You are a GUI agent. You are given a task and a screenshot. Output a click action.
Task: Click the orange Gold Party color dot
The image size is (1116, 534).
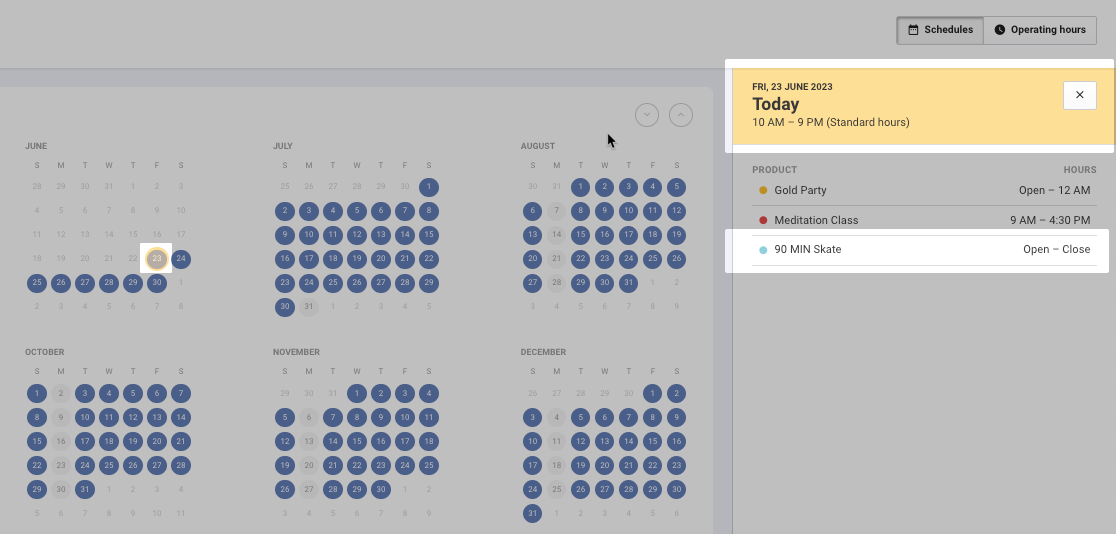click(x=763, y=190)
